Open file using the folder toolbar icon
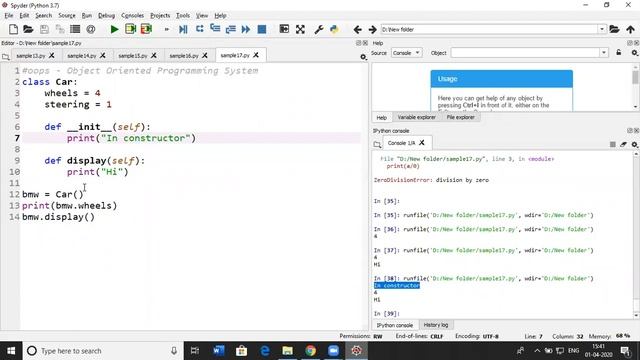This screenshot has height=360, width=640. coord(28,29)
